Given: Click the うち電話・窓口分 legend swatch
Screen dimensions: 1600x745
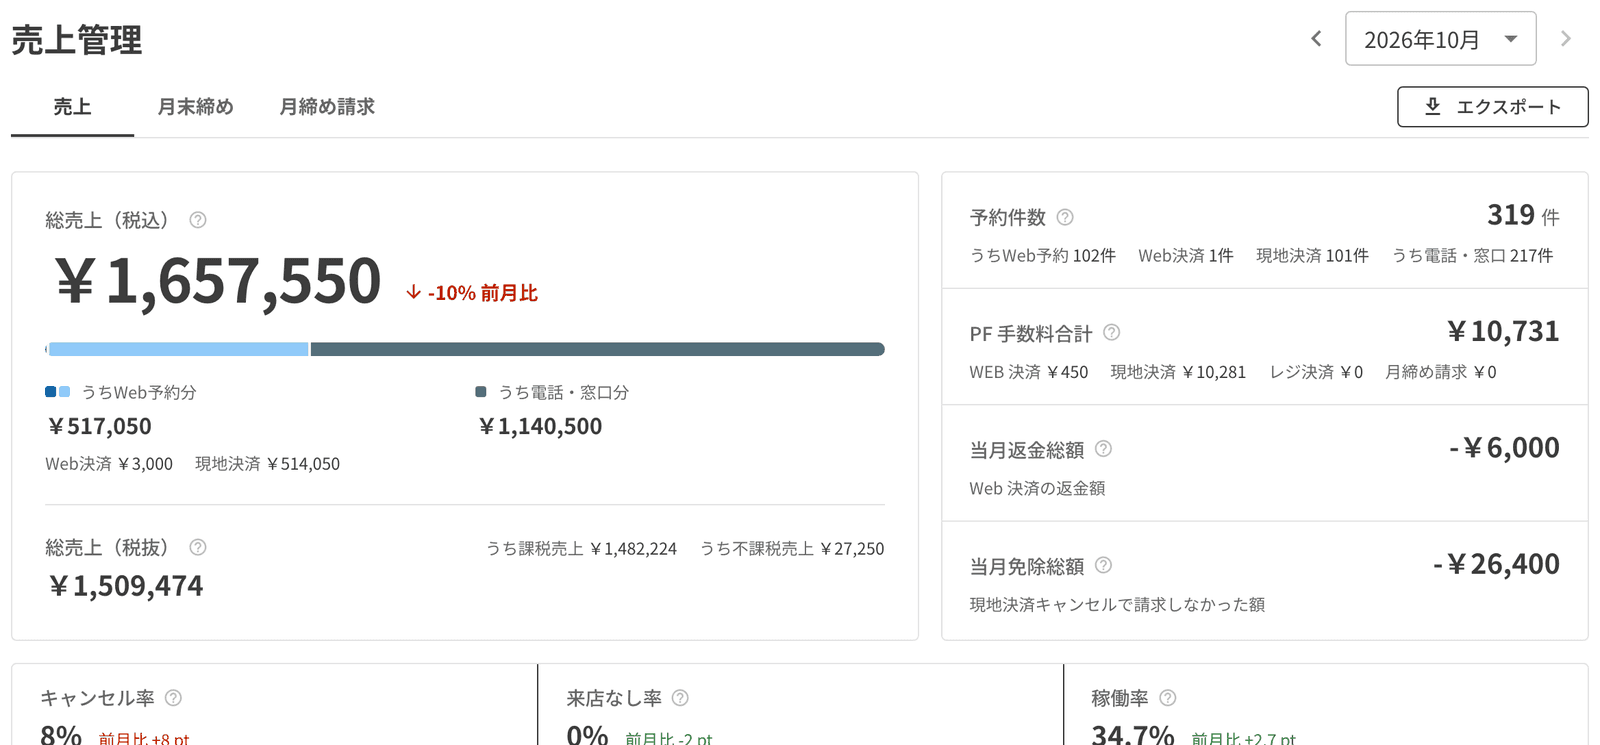Looking at the screenshot, I should point(481,392).
